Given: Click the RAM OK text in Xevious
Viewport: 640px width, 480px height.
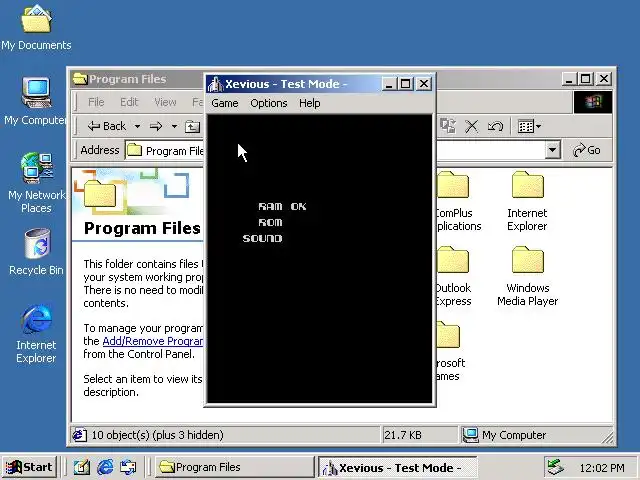Looking at the screenshot, I should (282, 207).
